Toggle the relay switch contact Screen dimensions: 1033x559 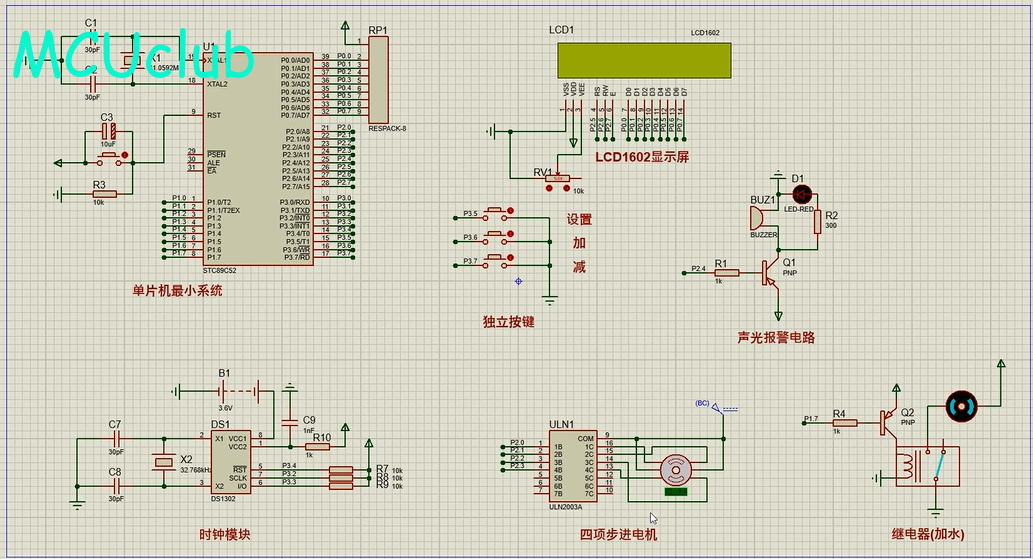941,467
